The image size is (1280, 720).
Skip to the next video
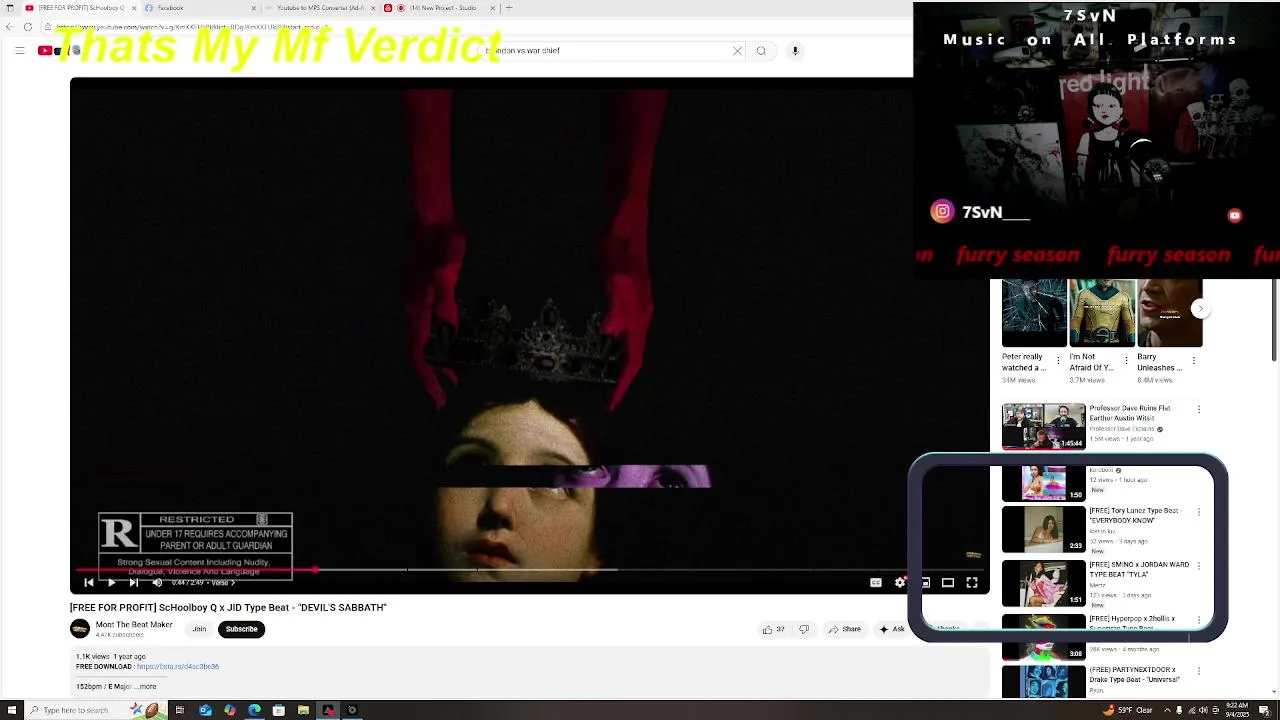[134, 582]
